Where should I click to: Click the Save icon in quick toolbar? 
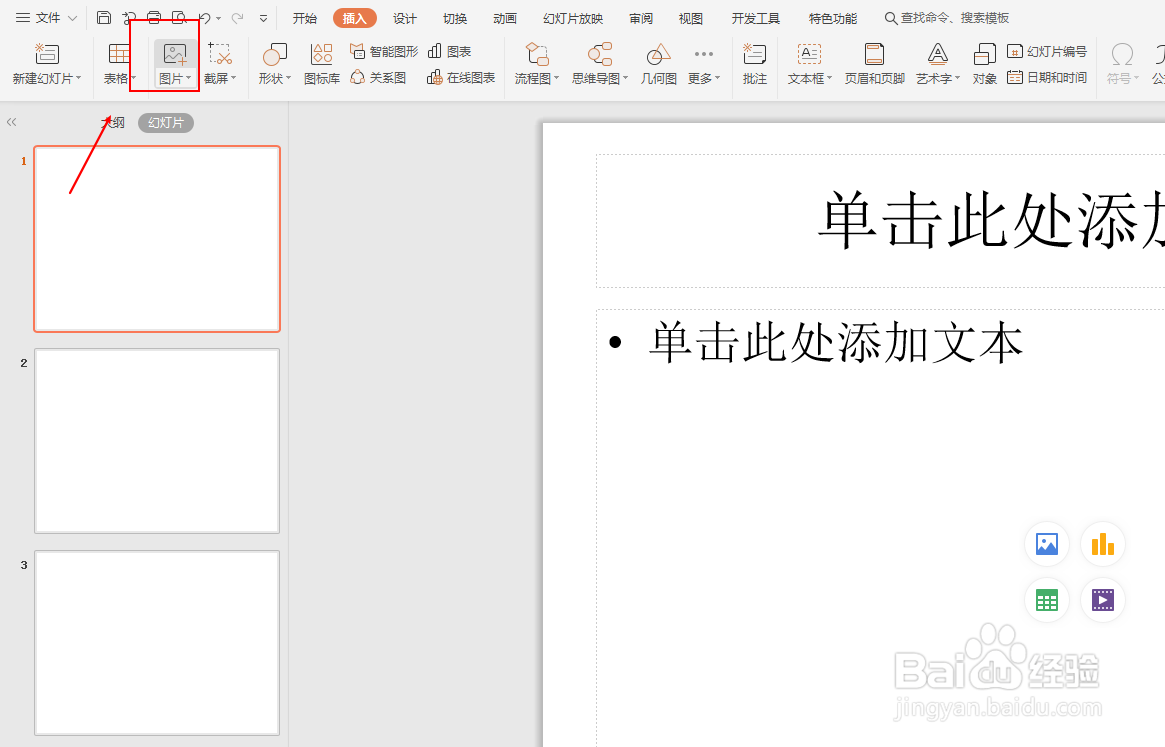(104, 18)
